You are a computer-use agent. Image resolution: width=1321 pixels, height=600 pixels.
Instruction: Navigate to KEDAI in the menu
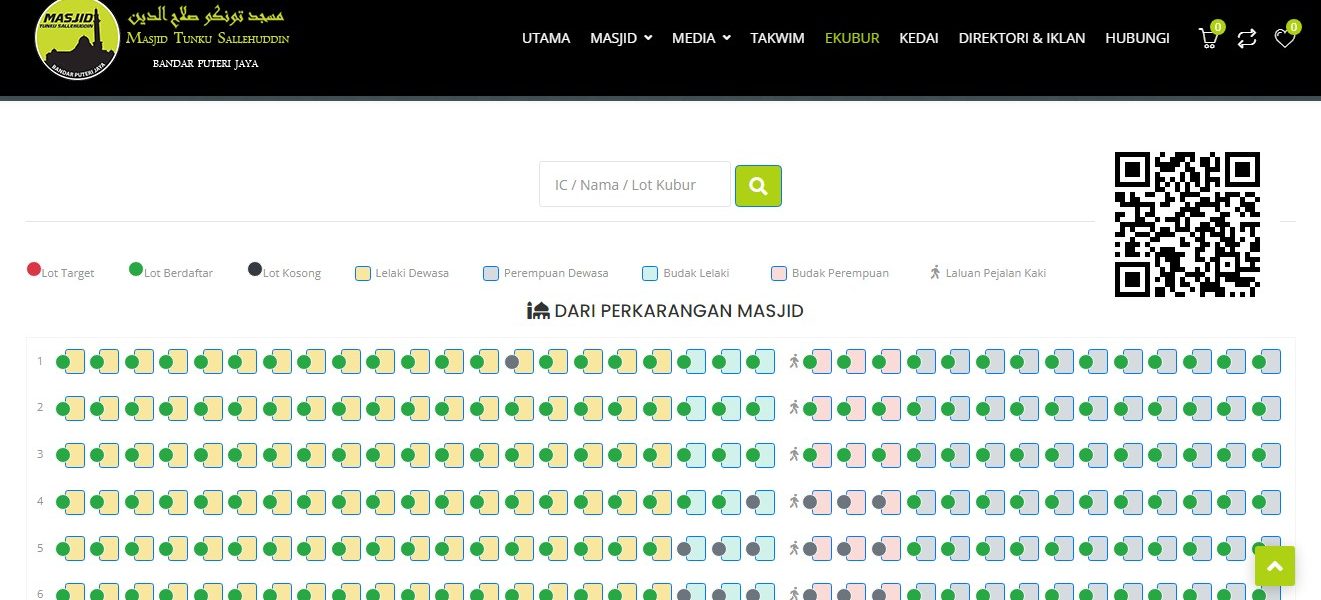[918, 38]
